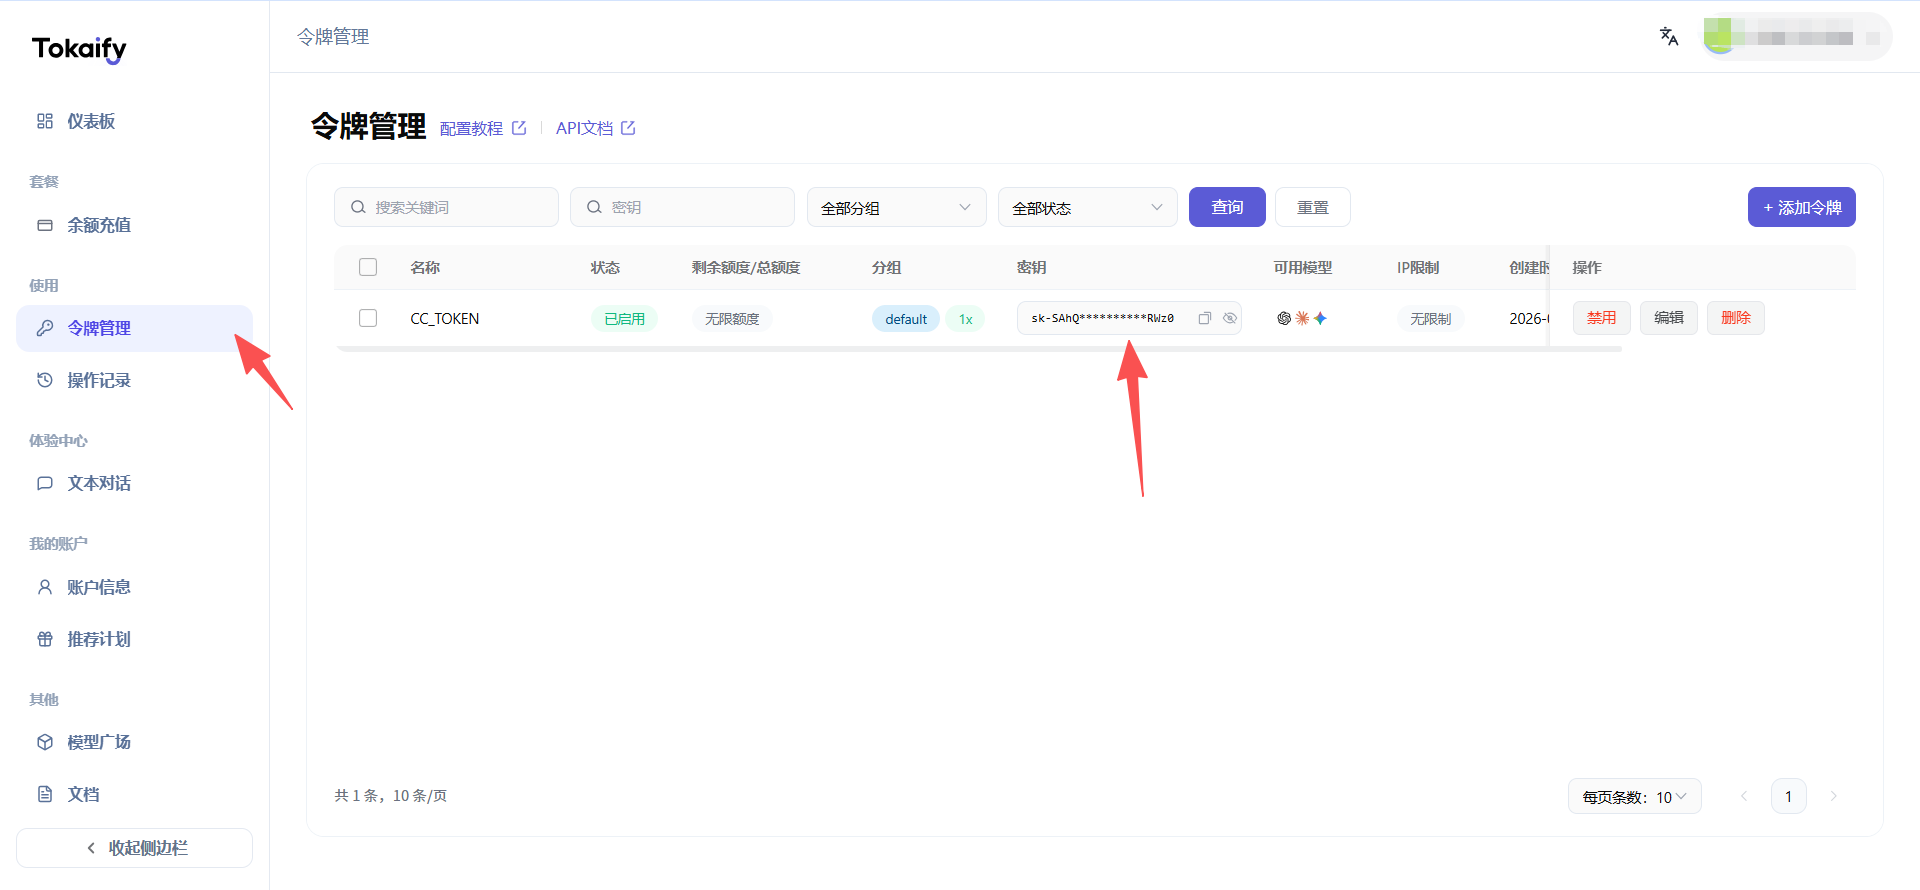
Task: Click the gift icon for 推荐计划
Action: [45, 639]
